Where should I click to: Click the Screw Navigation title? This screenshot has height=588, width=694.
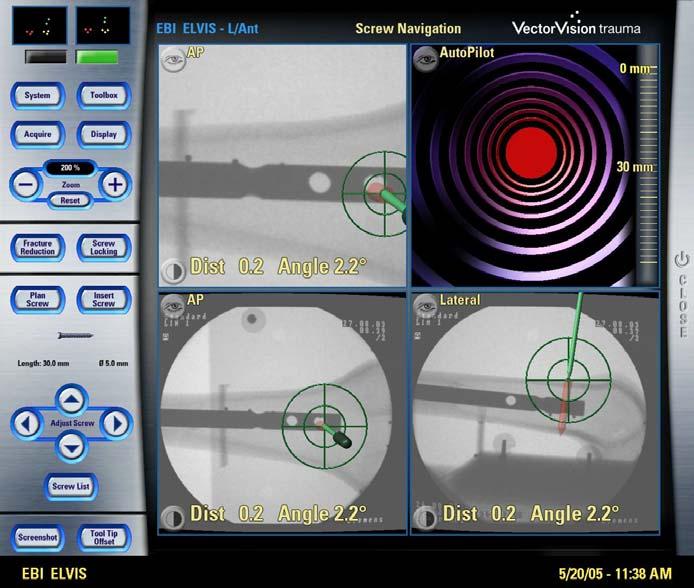(x=408, y=29)
